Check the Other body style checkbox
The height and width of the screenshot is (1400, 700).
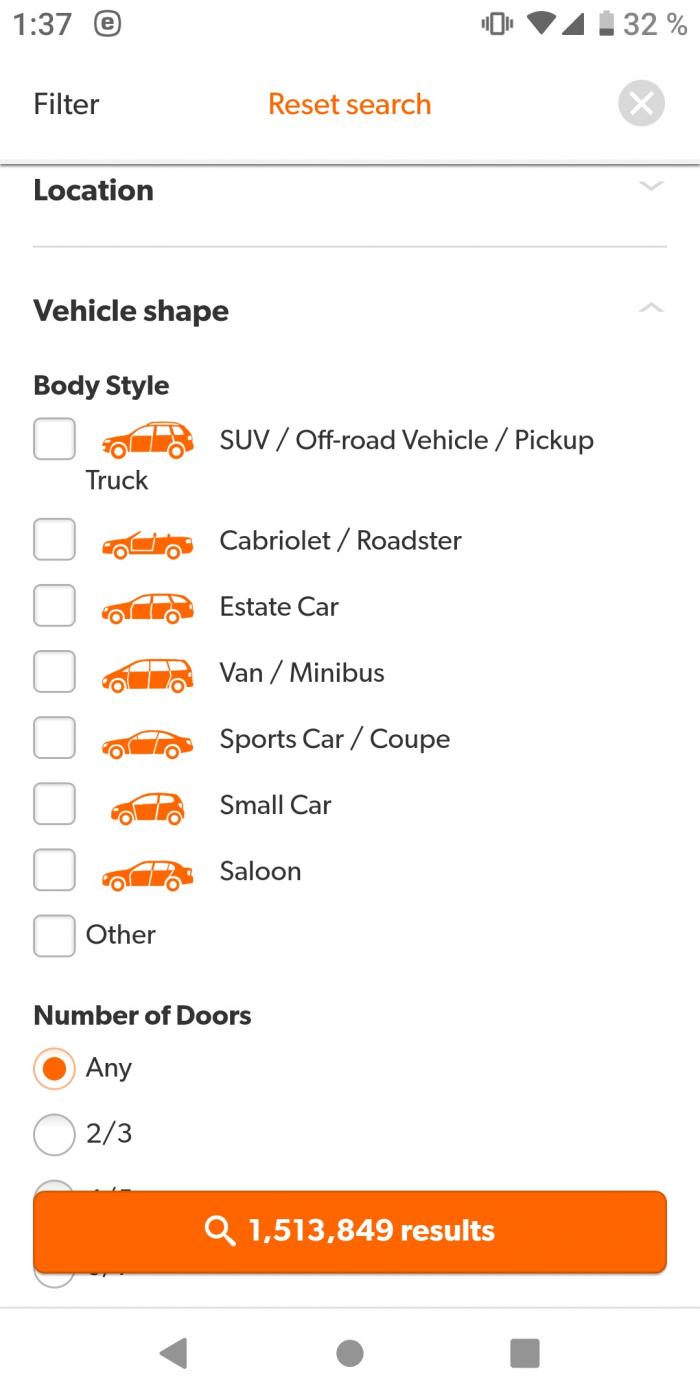point(54,935)
